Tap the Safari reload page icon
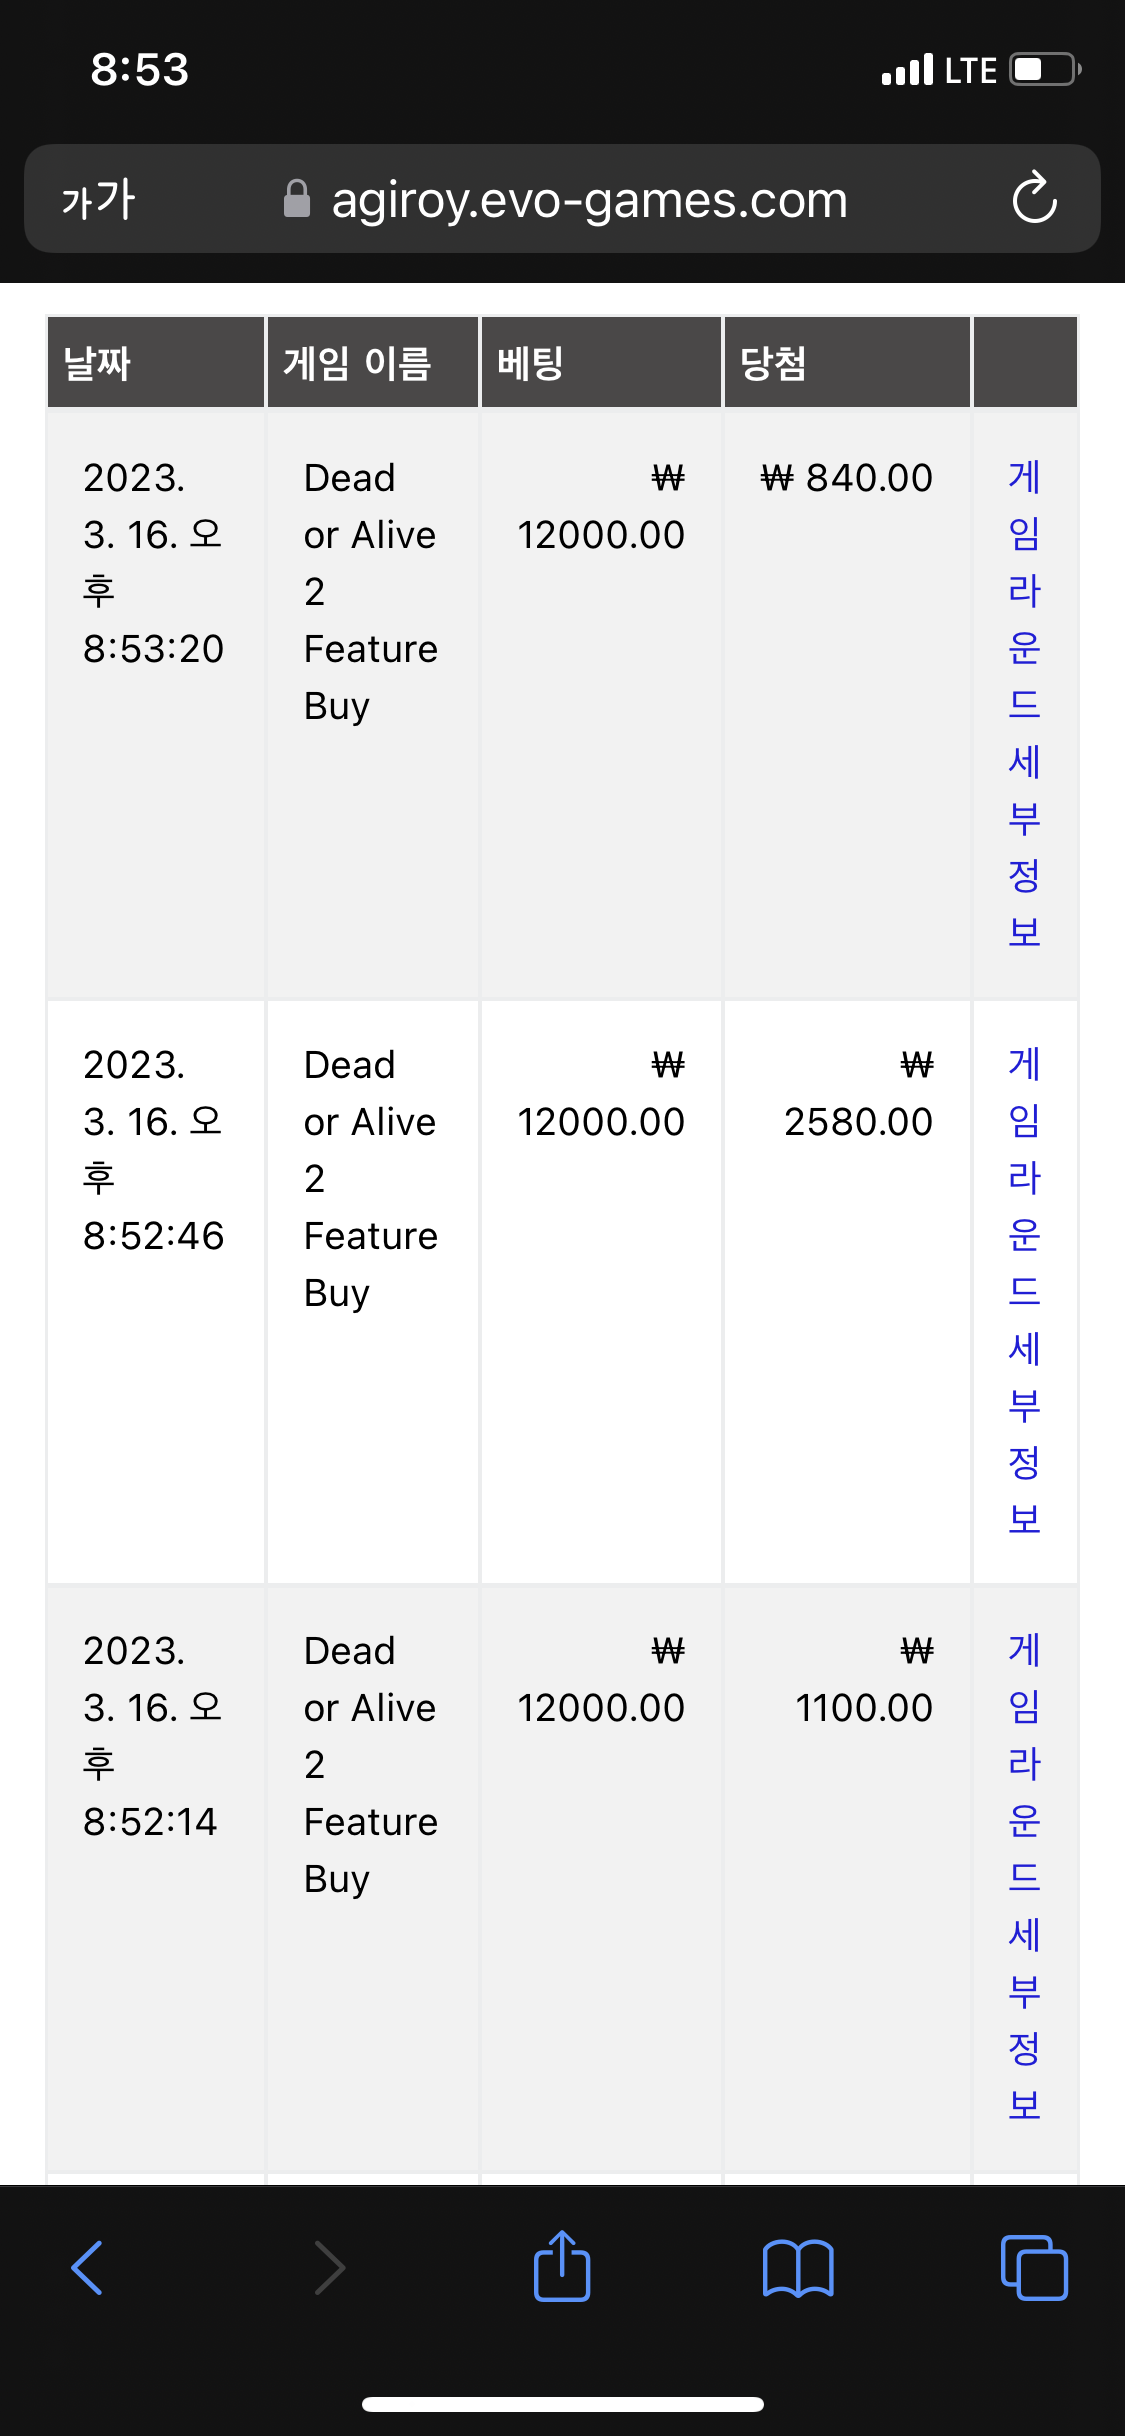The image size is (1125, 2436). tap(1034, 198)
